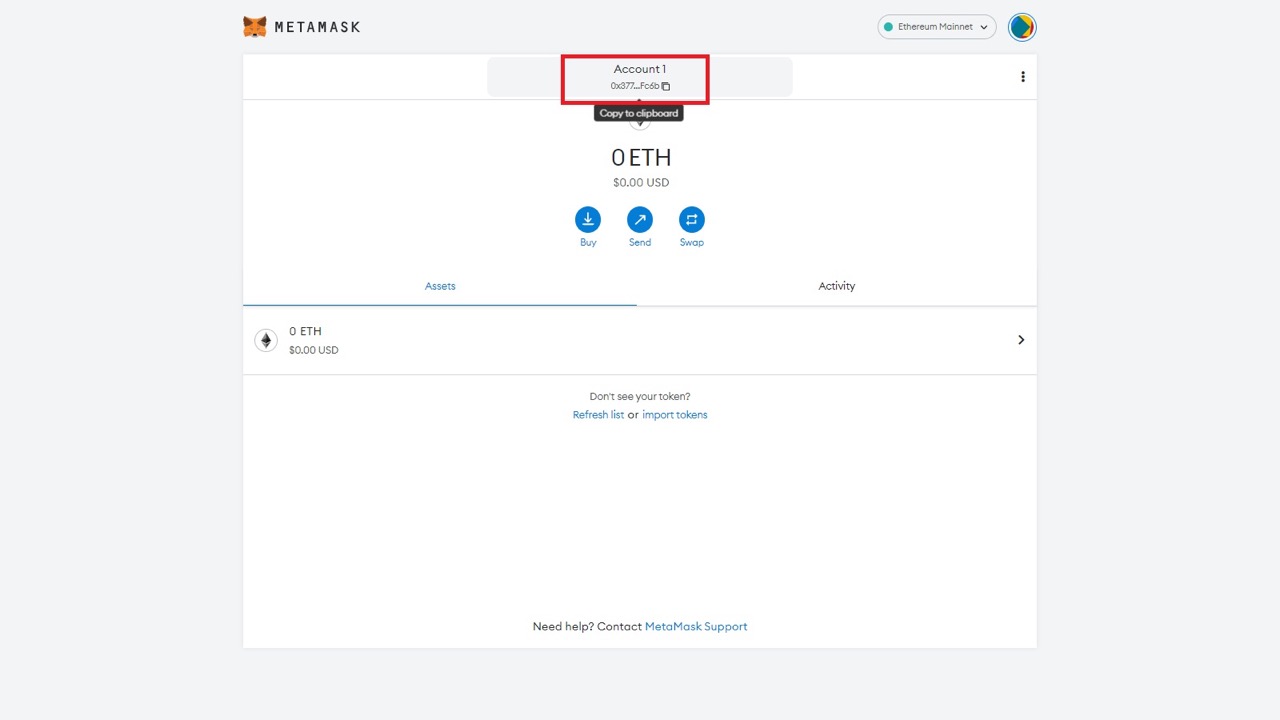The image size is (1280, 720).
Task: Select the Buy icon
Action: coord(588,219)
